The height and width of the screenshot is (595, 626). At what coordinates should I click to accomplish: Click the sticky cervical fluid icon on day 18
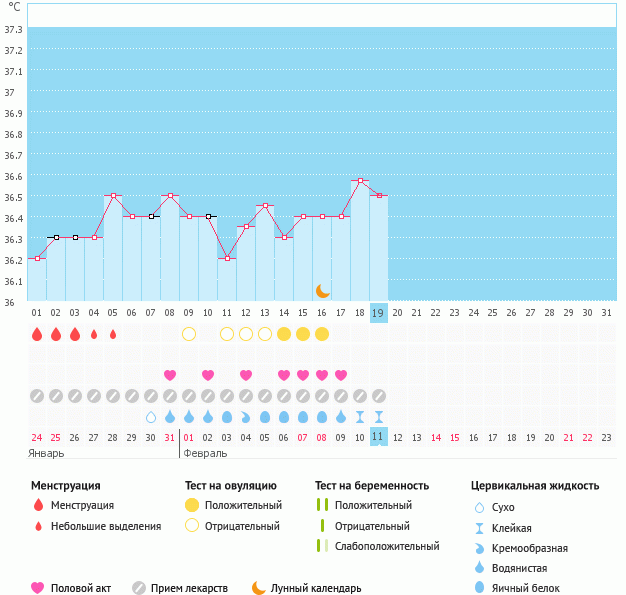click(360, 417)
